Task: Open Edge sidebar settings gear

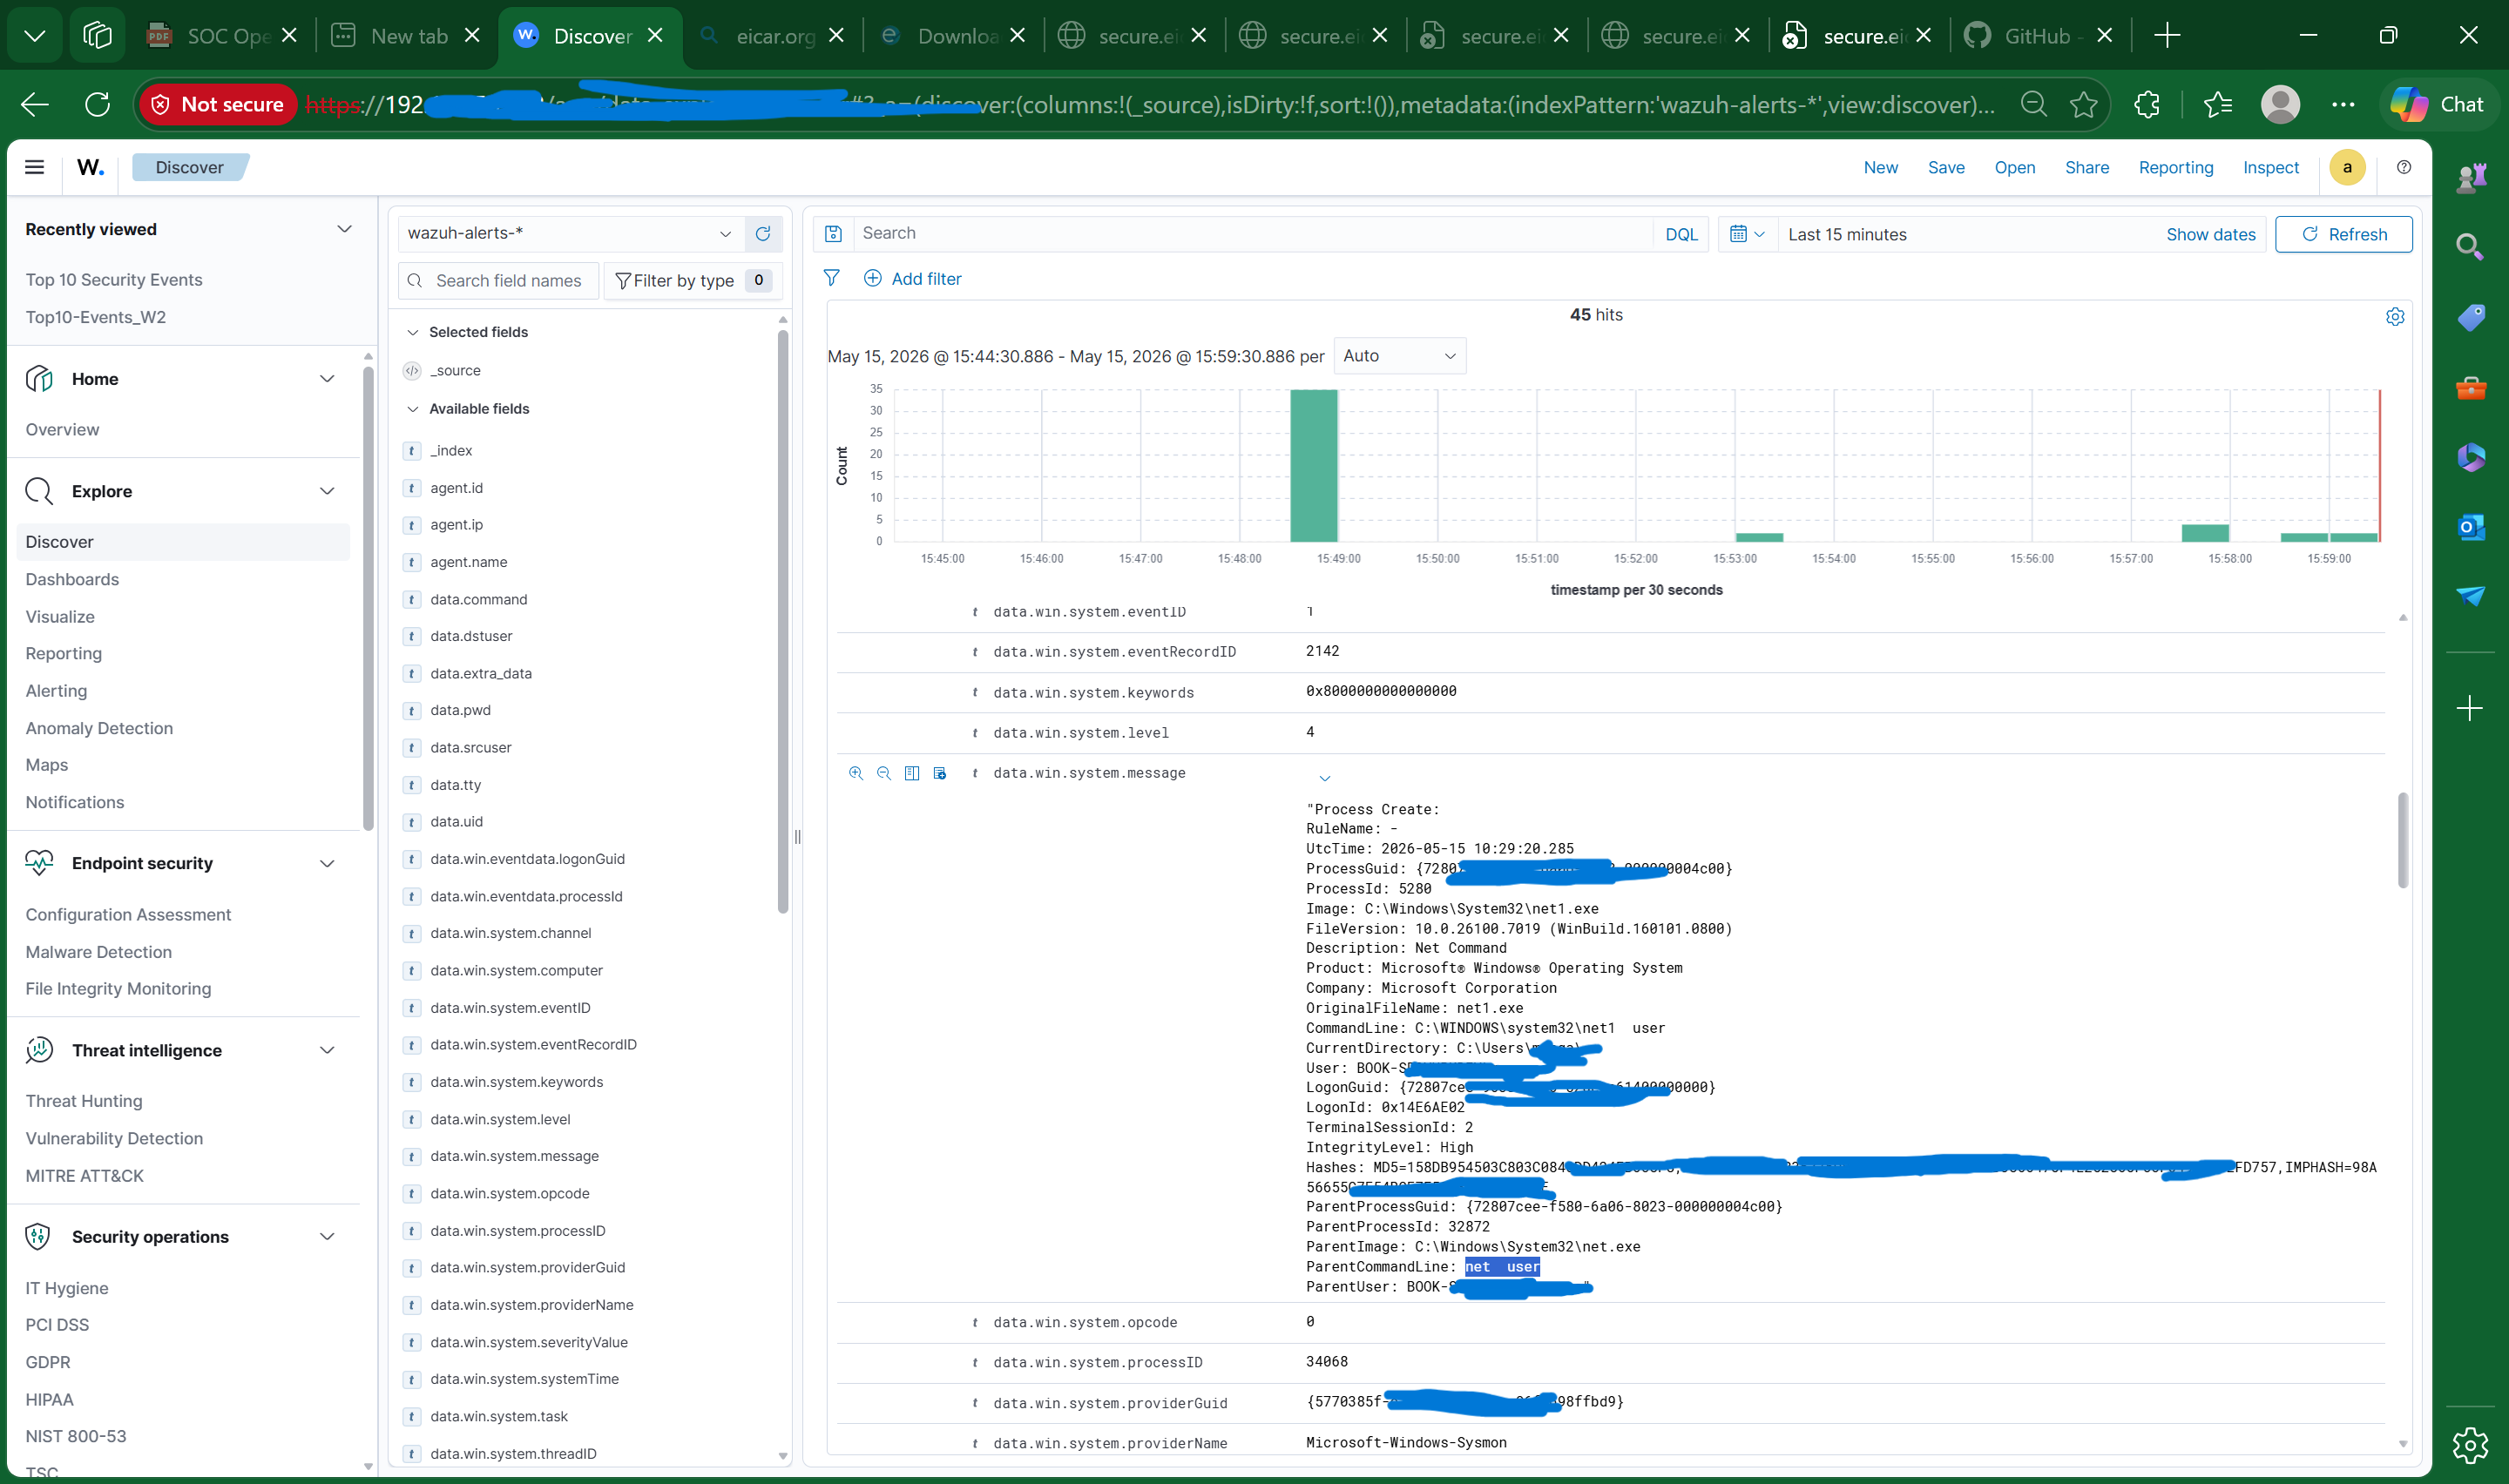Action: pyautogui.click(x=2471, y=1446)
